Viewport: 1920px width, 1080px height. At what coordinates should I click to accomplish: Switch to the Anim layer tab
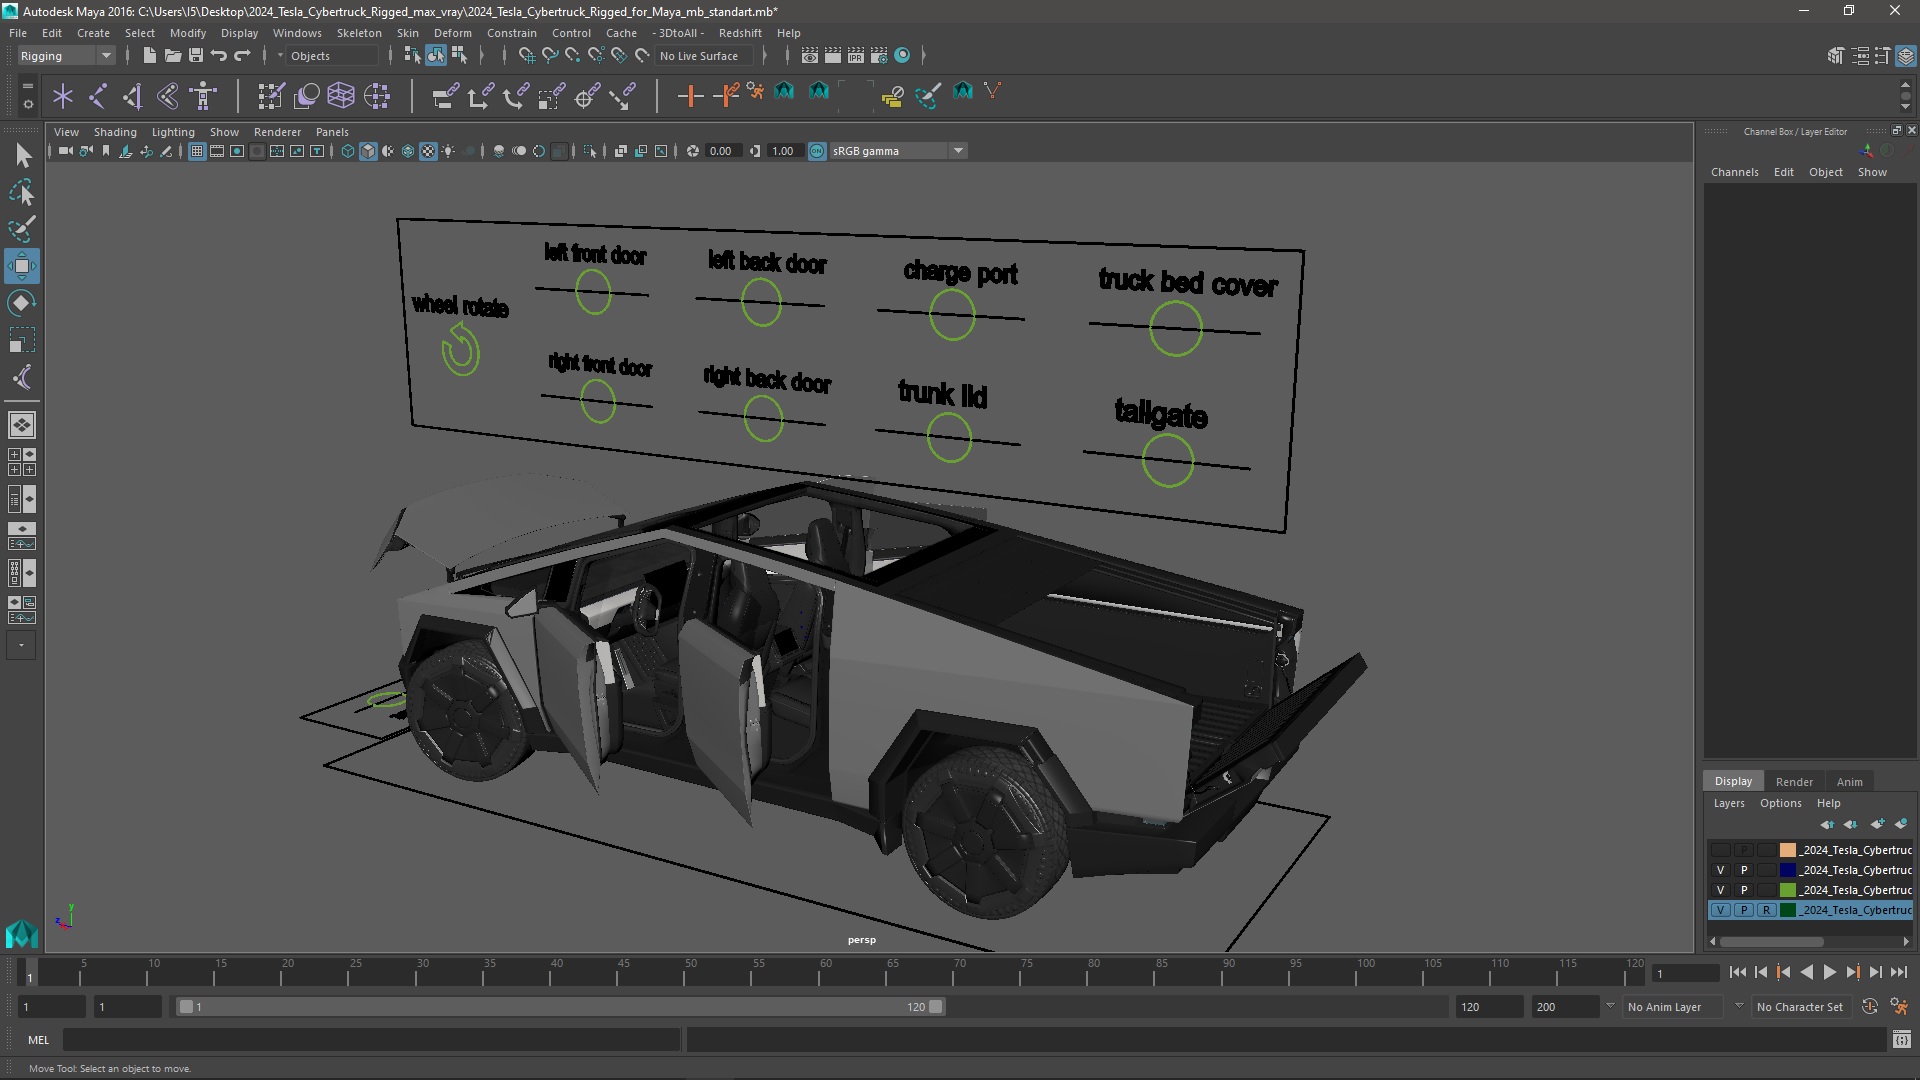[1849, 782]
